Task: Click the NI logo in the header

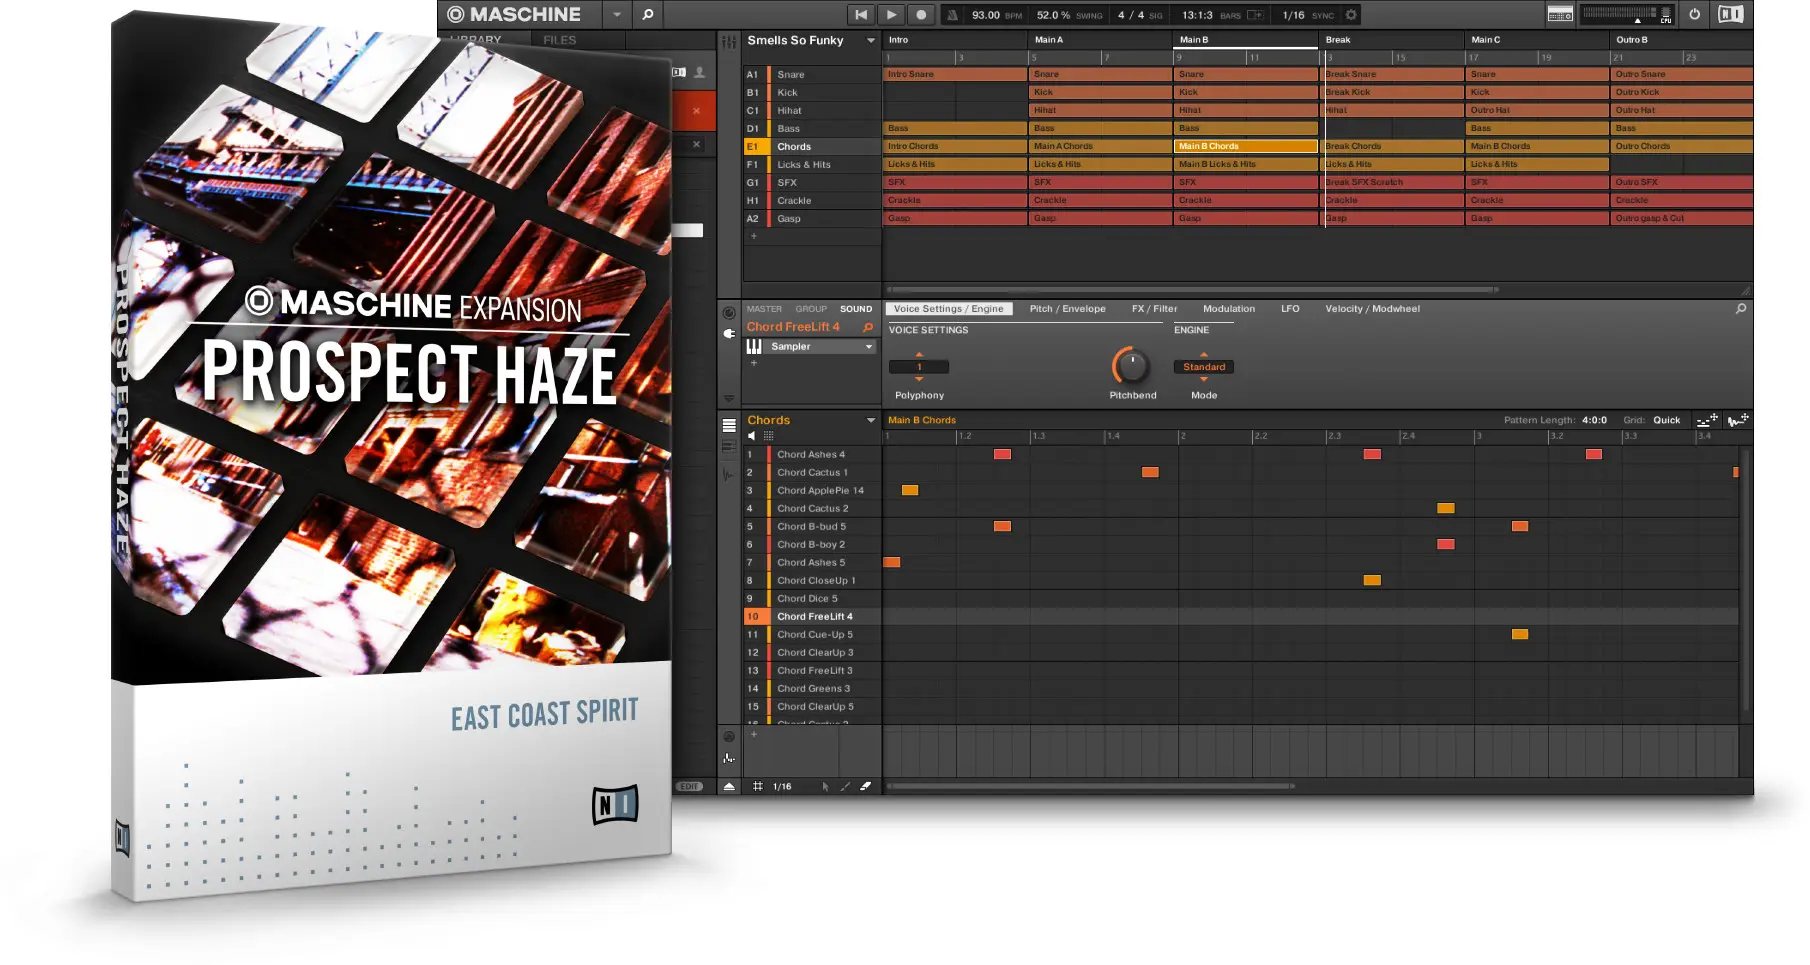Action: (x=1731, y=15)
